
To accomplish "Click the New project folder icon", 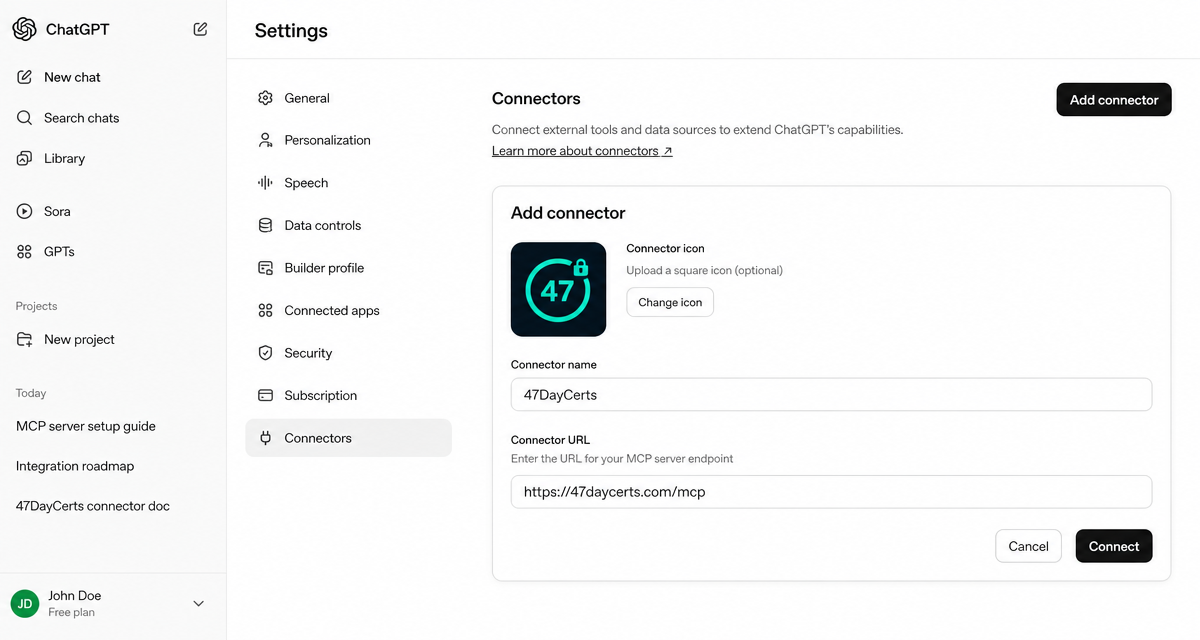I will pos(25,339).
